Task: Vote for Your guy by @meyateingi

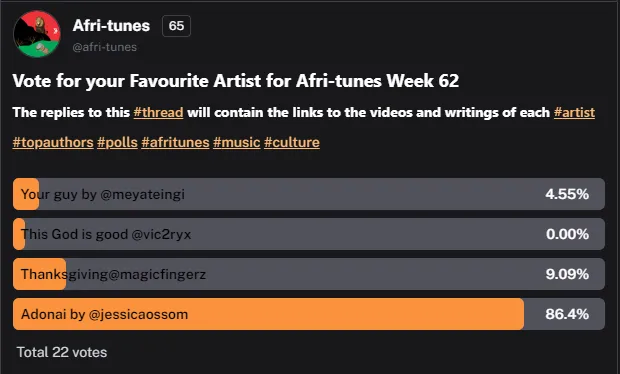Action: 309,194
